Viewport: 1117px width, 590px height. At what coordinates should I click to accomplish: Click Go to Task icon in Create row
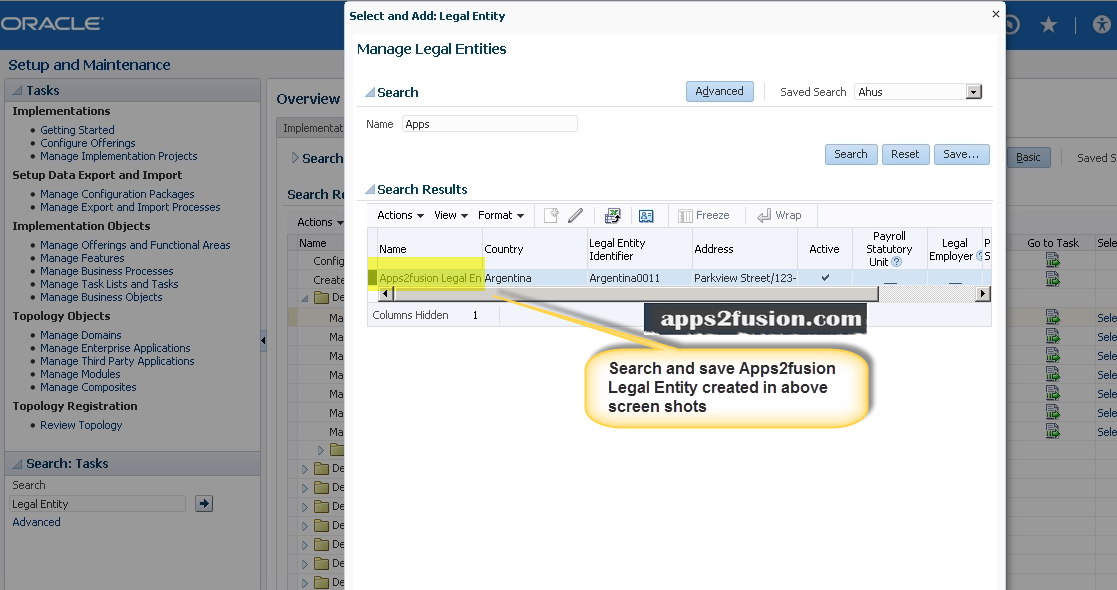click(1052, 279)
